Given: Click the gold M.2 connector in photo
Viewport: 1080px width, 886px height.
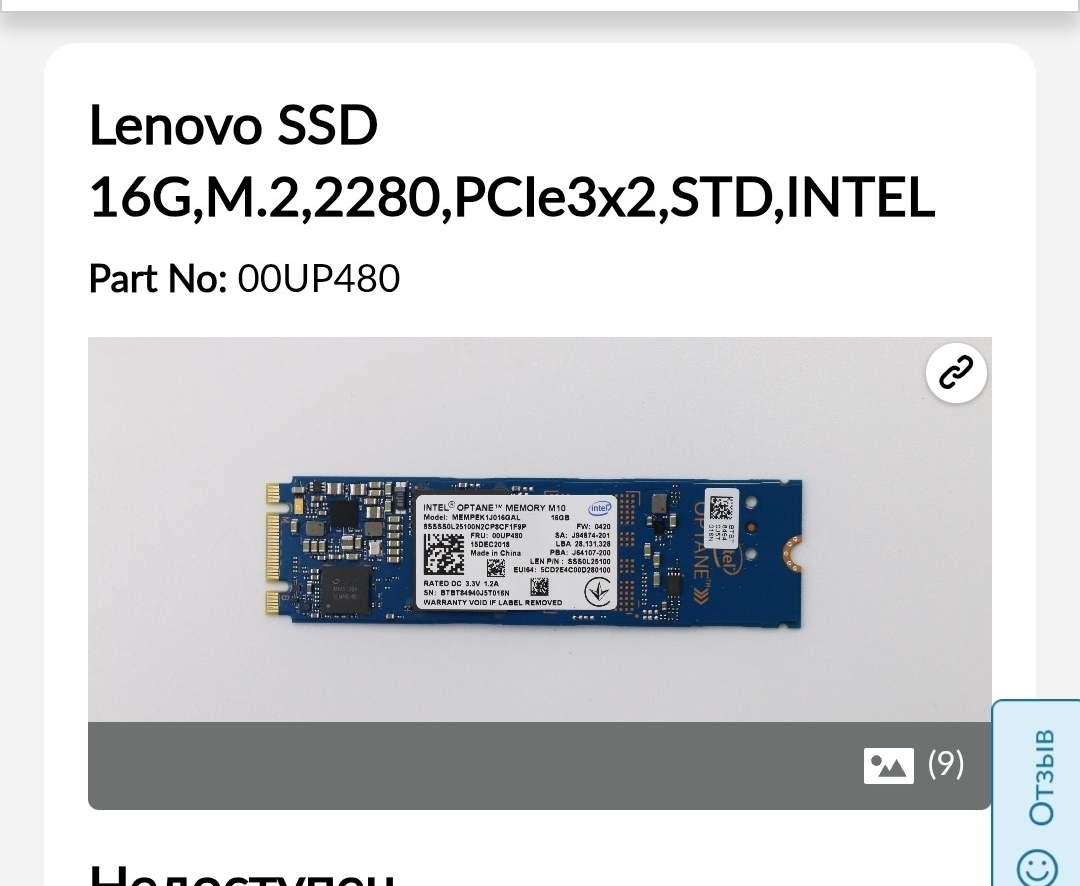Looking at the screenshot, I should click(x=273, y=549).
